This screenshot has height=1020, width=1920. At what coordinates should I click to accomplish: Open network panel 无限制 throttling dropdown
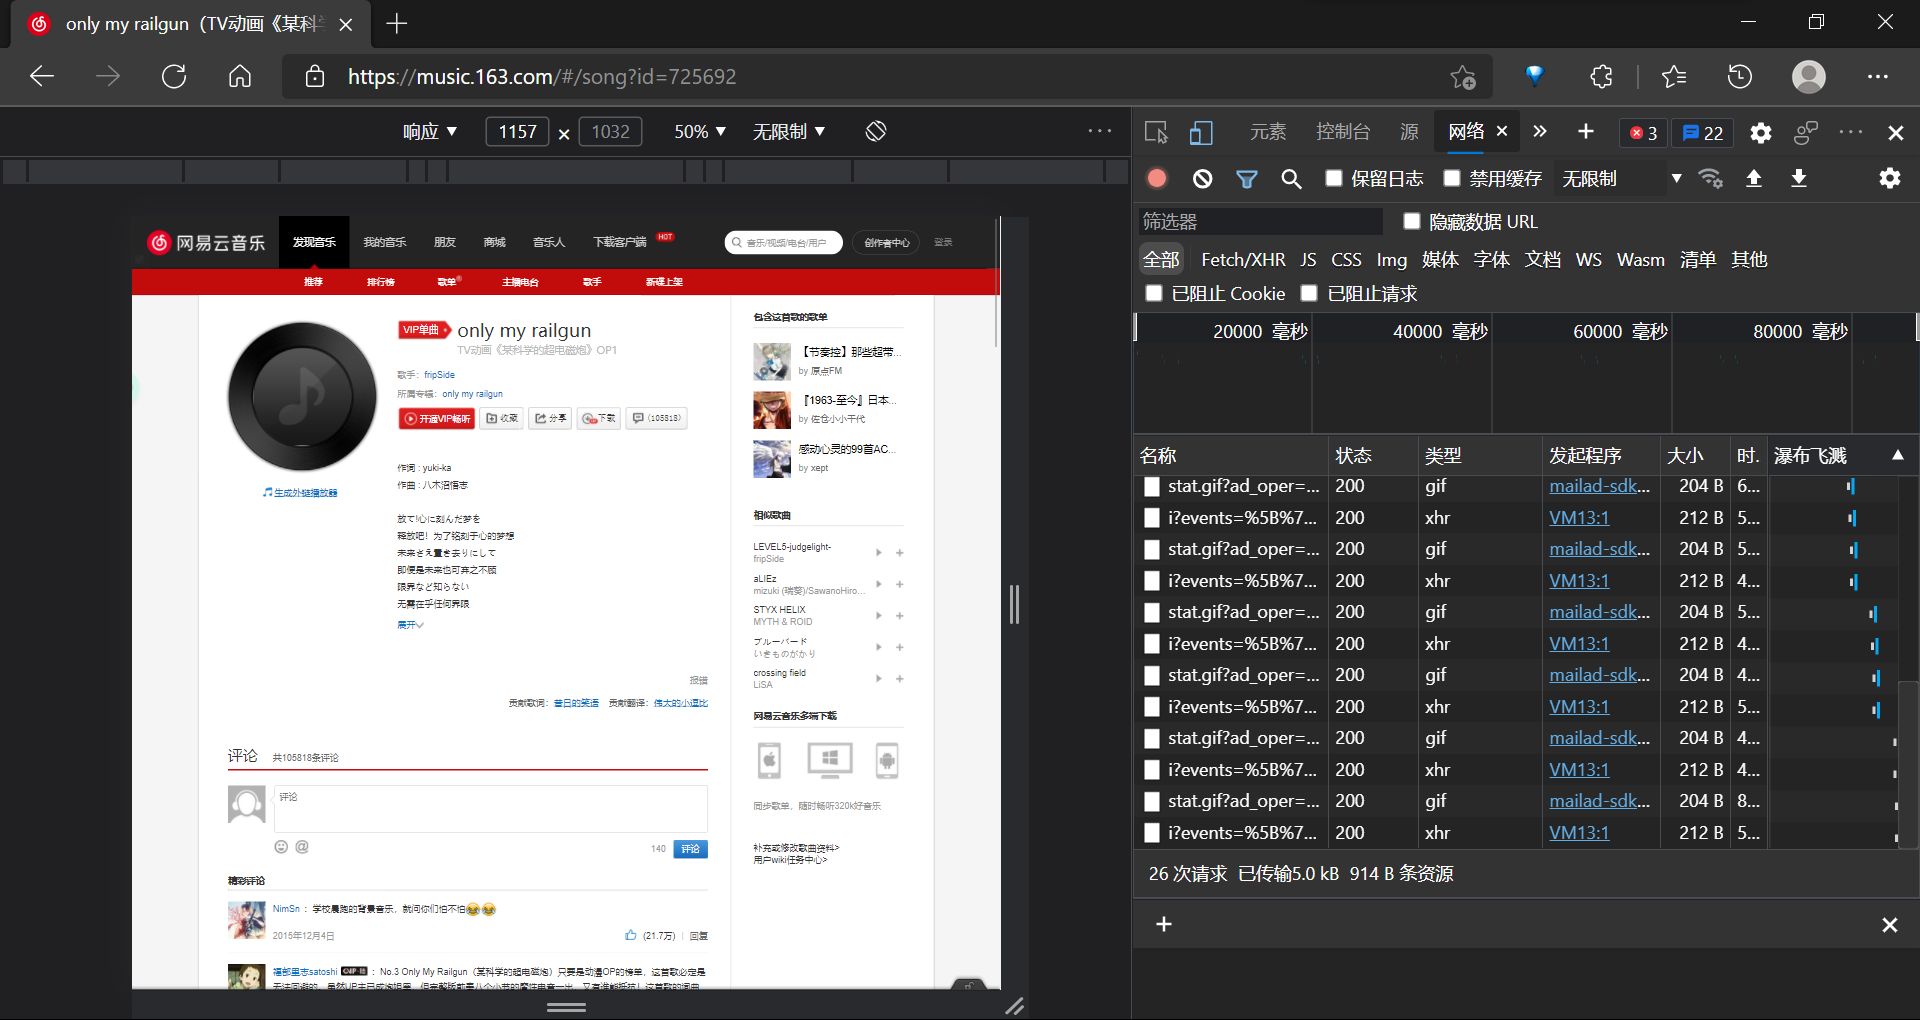click(x=1622, y=178)
